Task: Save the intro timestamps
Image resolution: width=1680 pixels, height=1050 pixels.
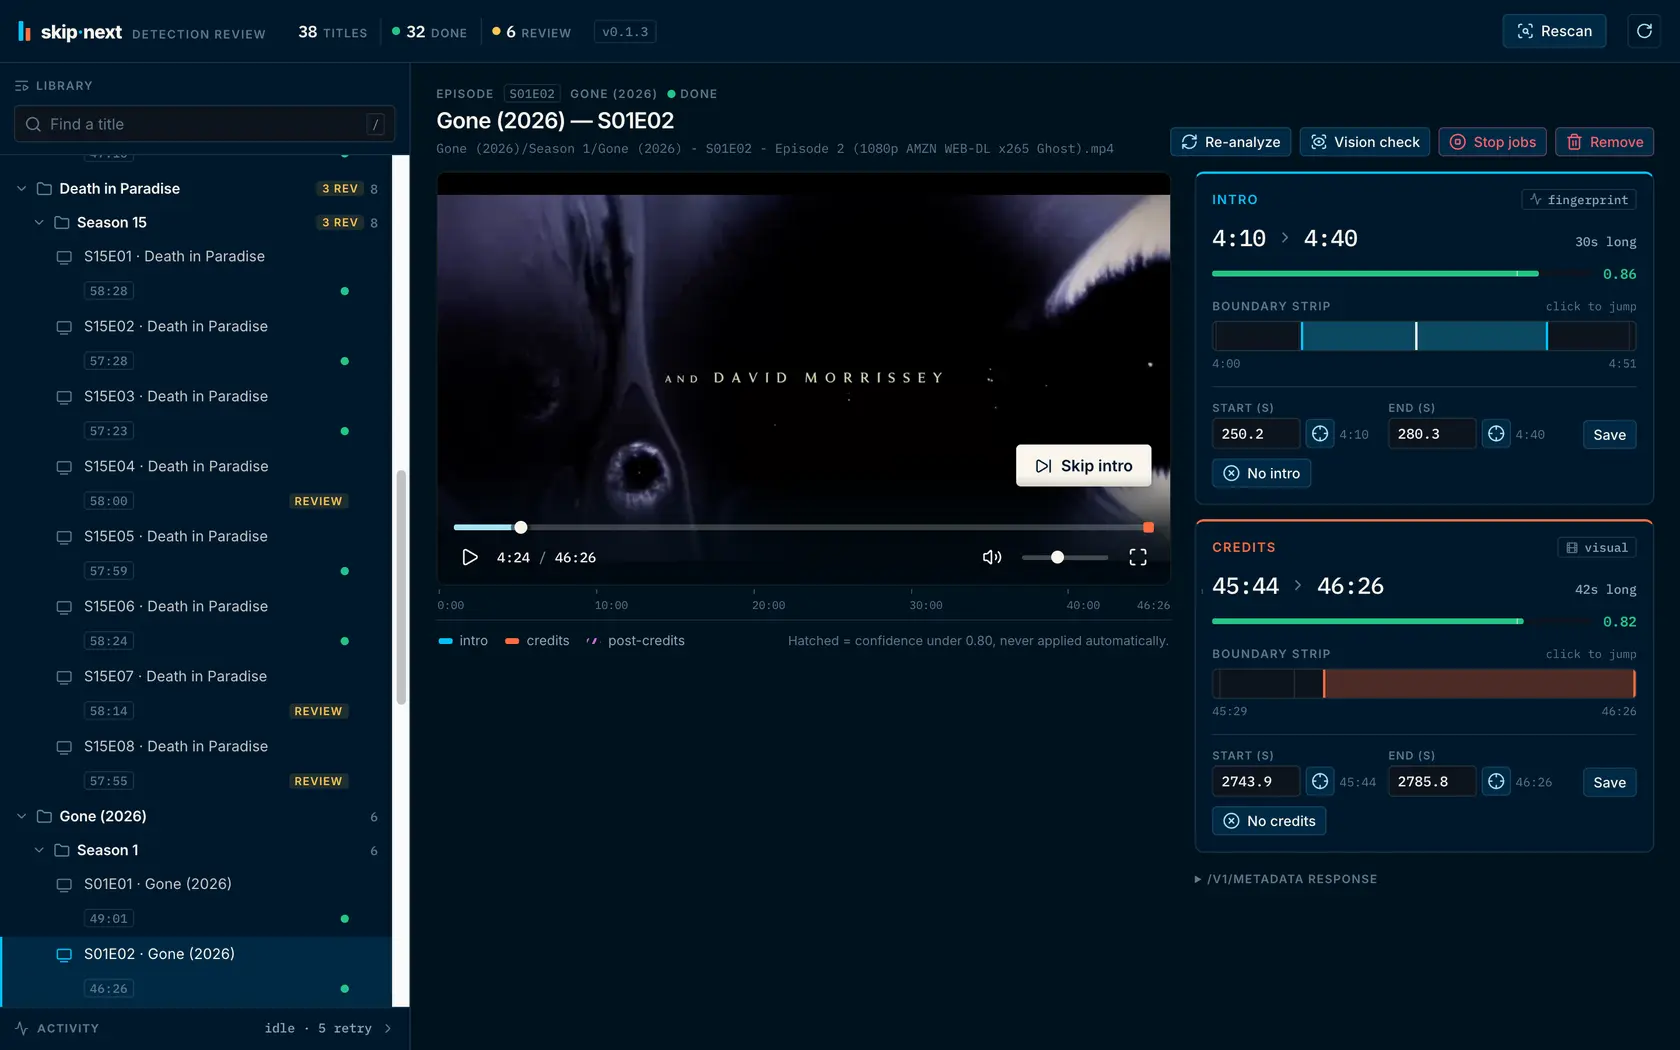Action: 1610,435
